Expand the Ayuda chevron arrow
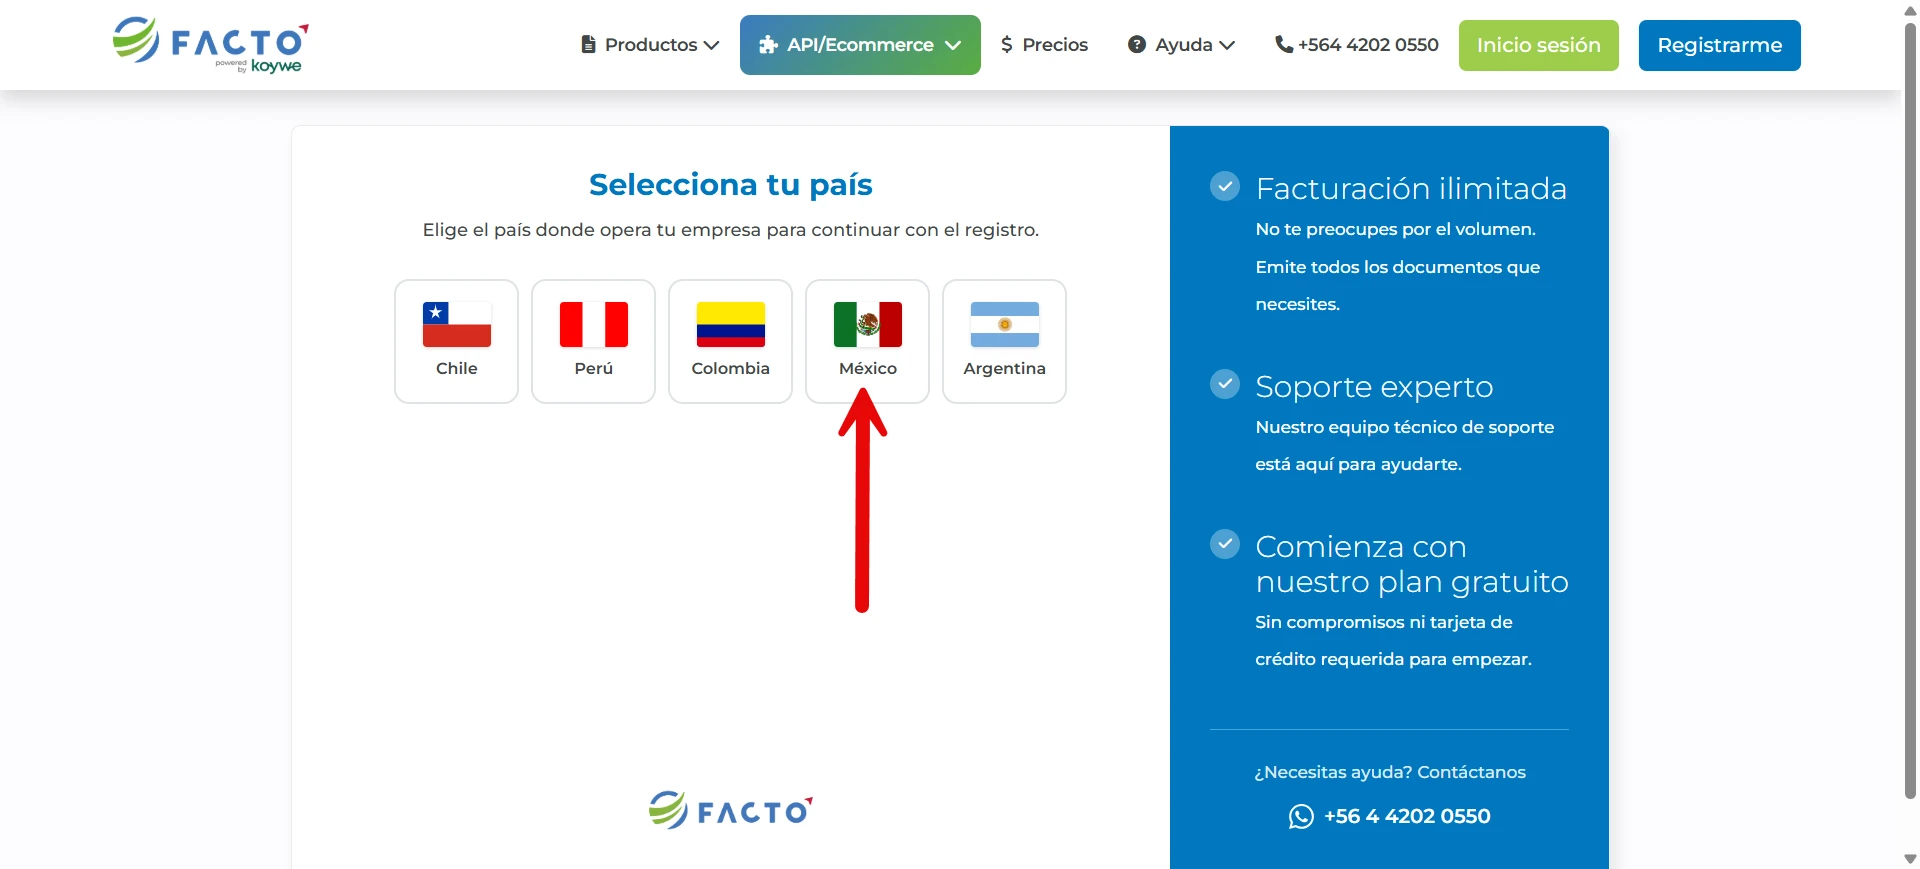The image size is (1920, 869). click(x=1227, y=46)
